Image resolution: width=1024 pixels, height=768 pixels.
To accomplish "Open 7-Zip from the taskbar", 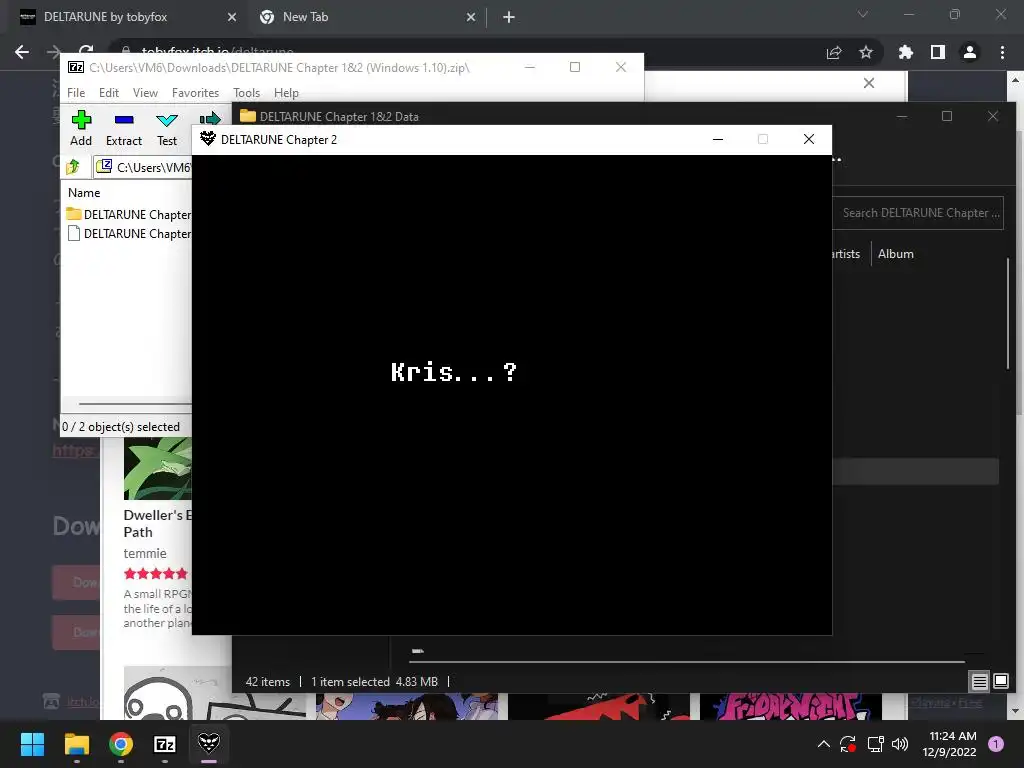I will click(x=165, y=744).
